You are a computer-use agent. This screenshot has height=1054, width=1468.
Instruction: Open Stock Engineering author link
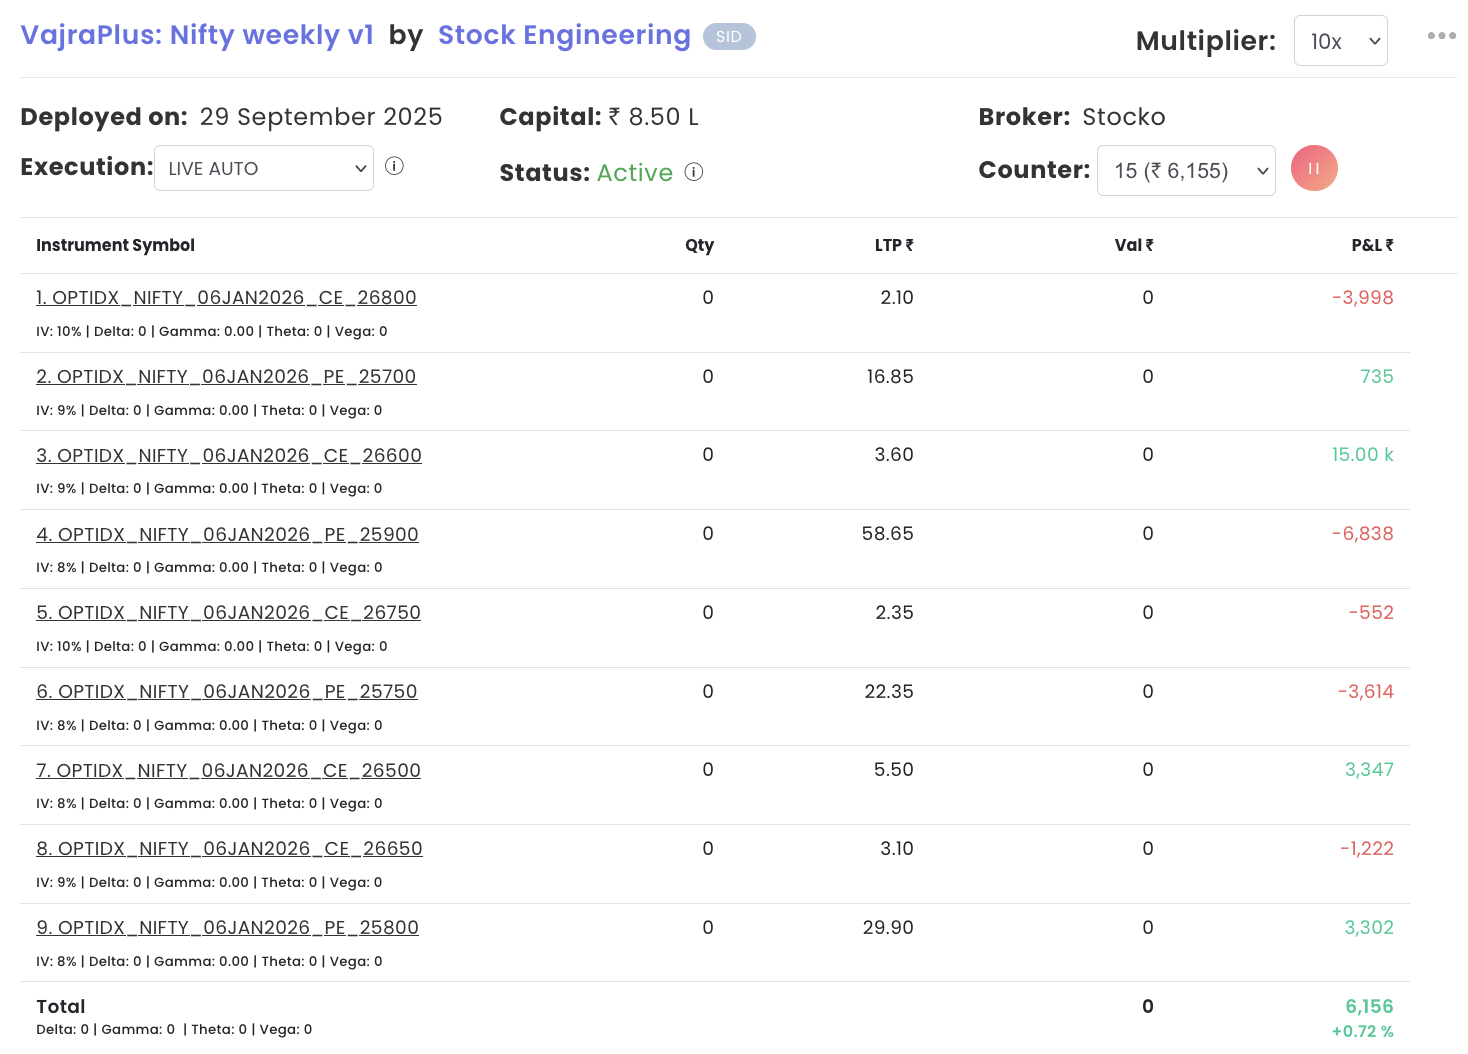click(564, 35)
